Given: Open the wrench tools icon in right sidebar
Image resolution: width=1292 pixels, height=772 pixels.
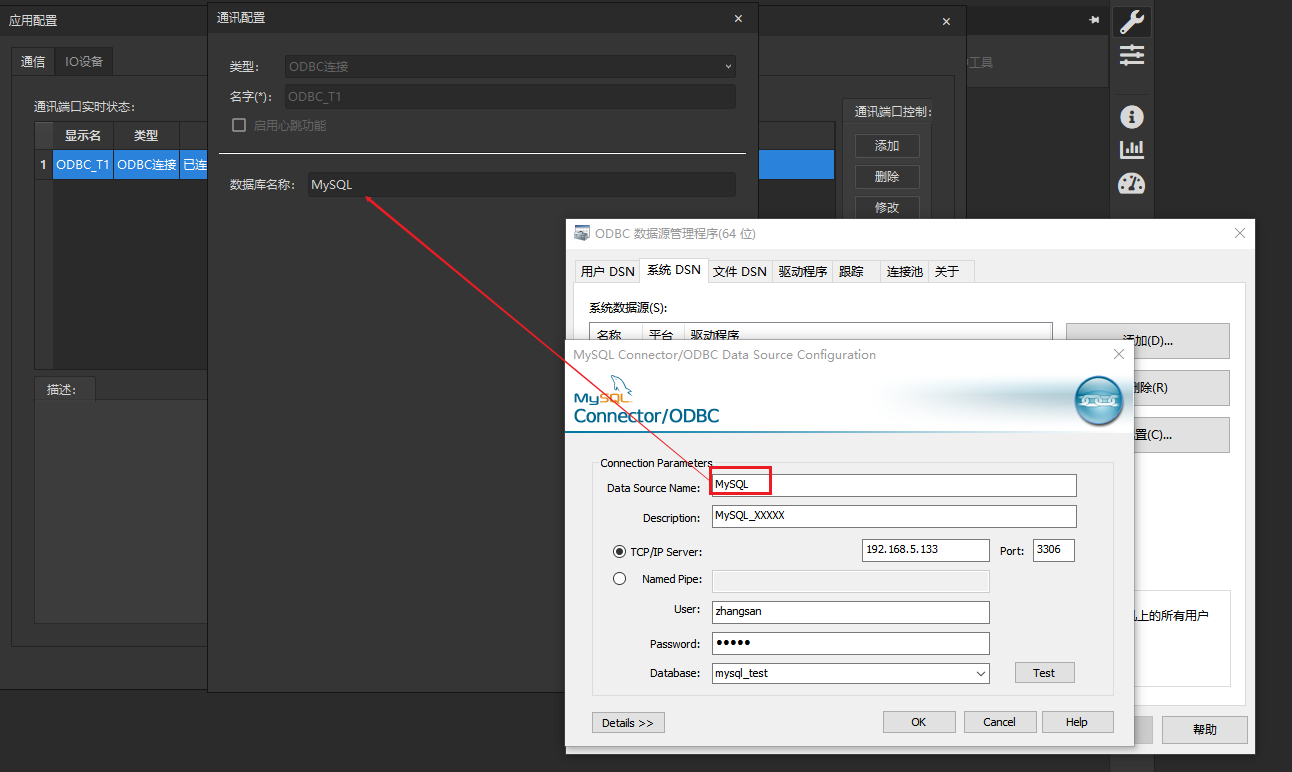Looking at the screenshot, I should tap(1132, 22).
